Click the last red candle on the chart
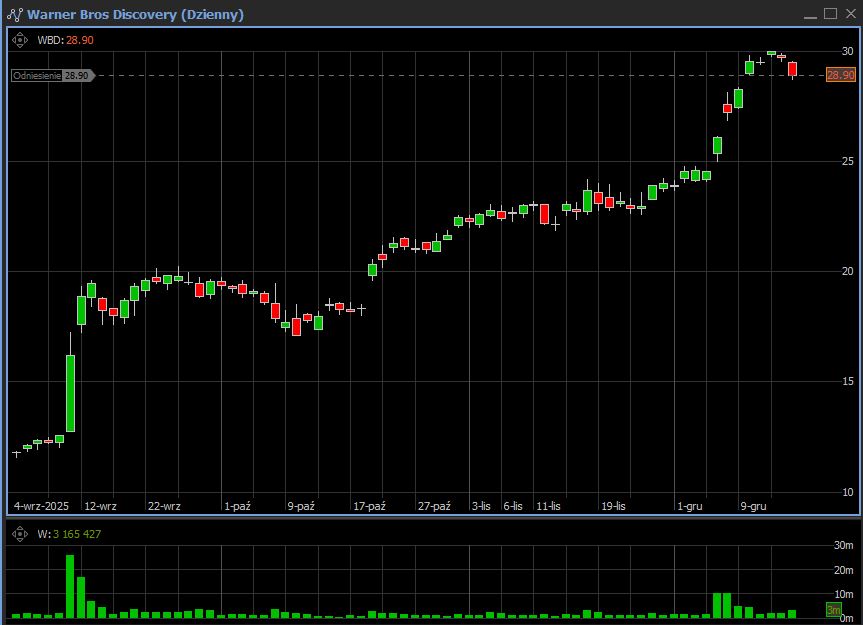 click(x=792, y=68)
